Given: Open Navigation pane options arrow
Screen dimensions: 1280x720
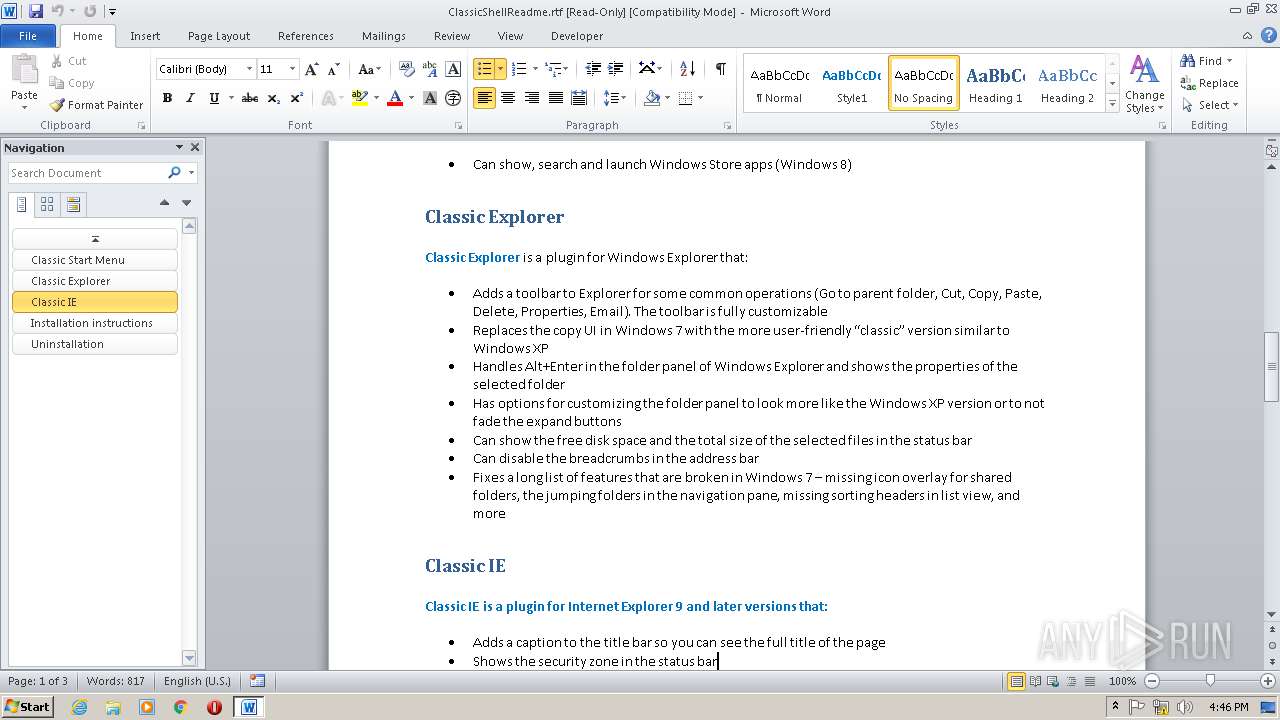Looking at the screenshot, I should pyautogui.click(x=179, y=147).
